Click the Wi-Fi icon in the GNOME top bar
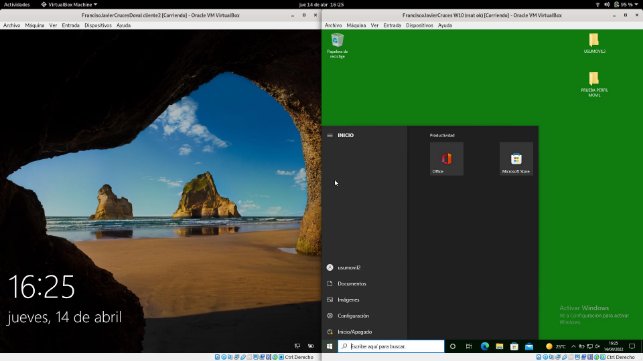The width and height of the screenshot is (643, 361). click(597, 5)
